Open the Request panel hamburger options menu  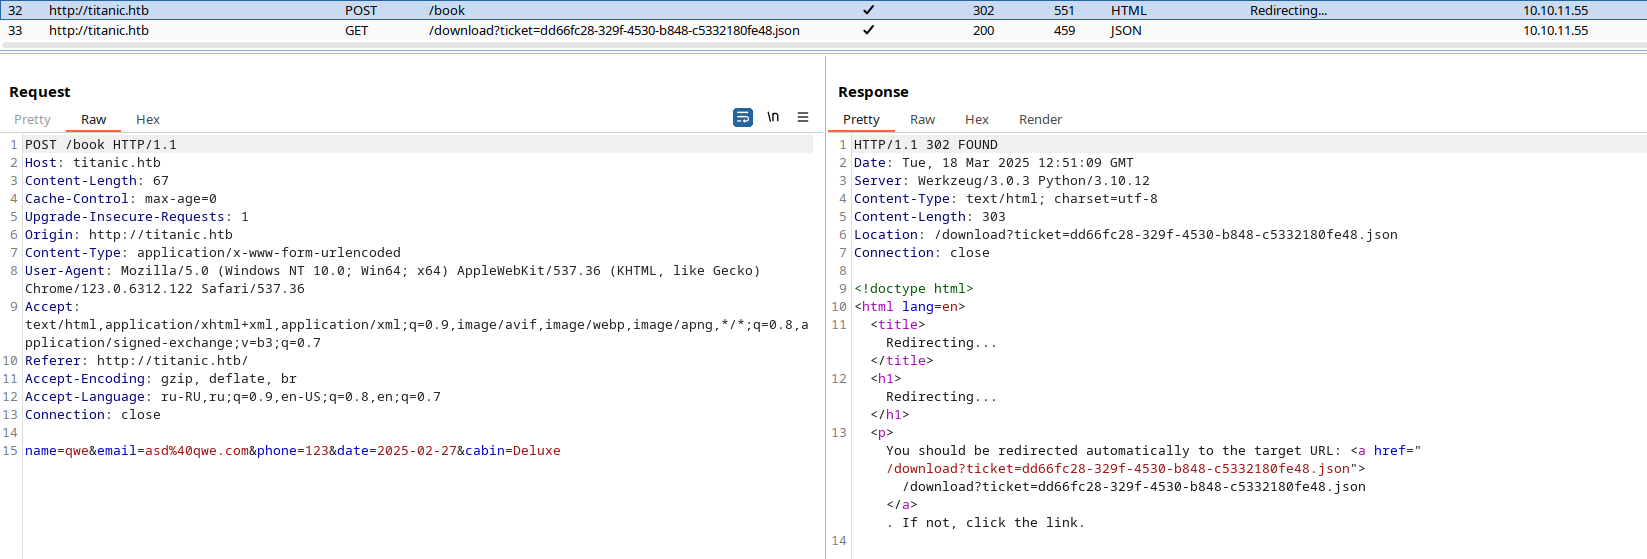click(x=803, y=117)
